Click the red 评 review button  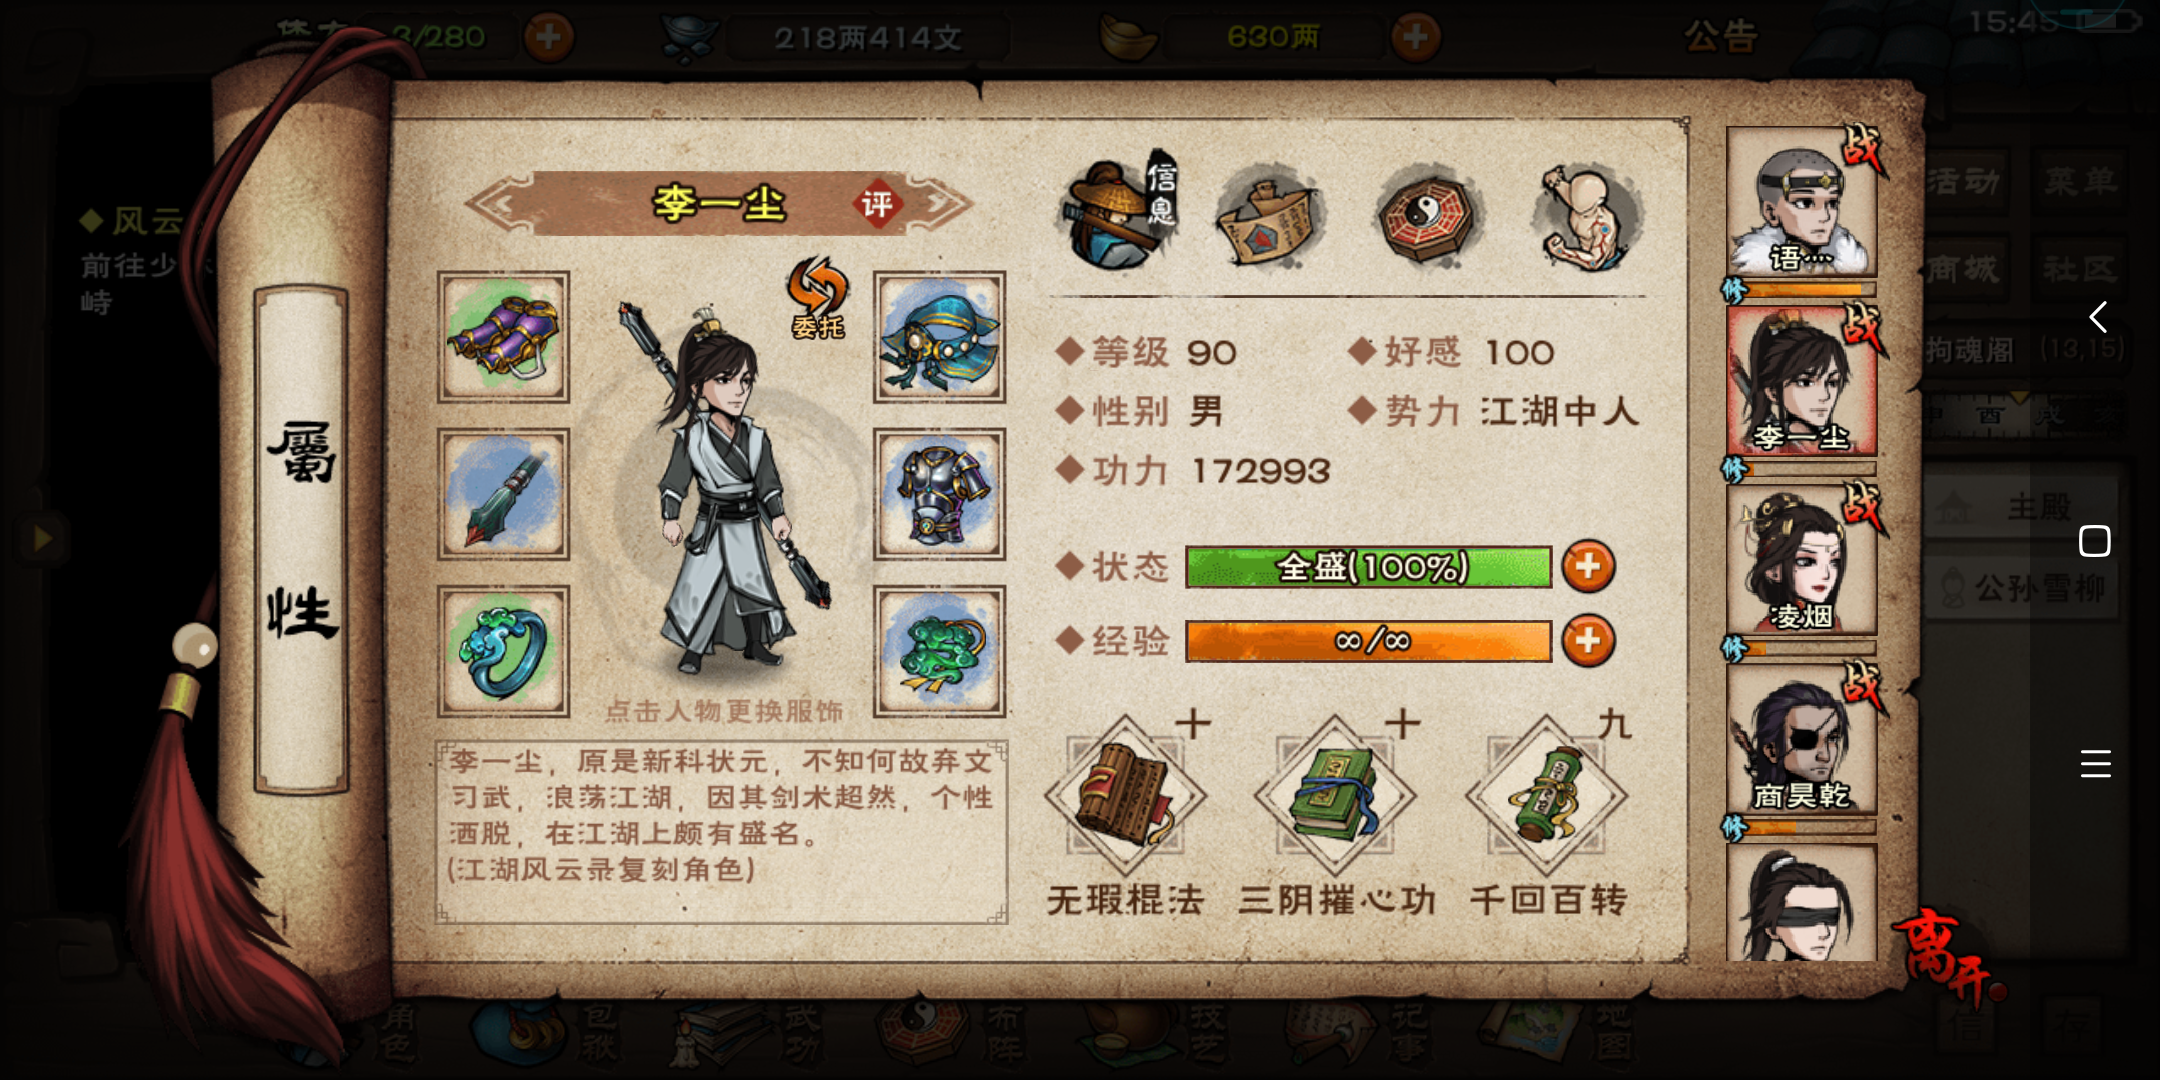coord(877,204)
